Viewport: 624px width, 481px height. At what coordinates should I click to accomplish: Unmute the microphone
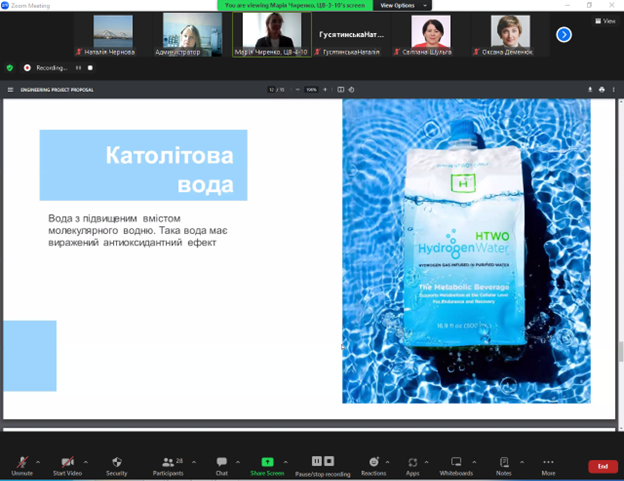(21, 464)
